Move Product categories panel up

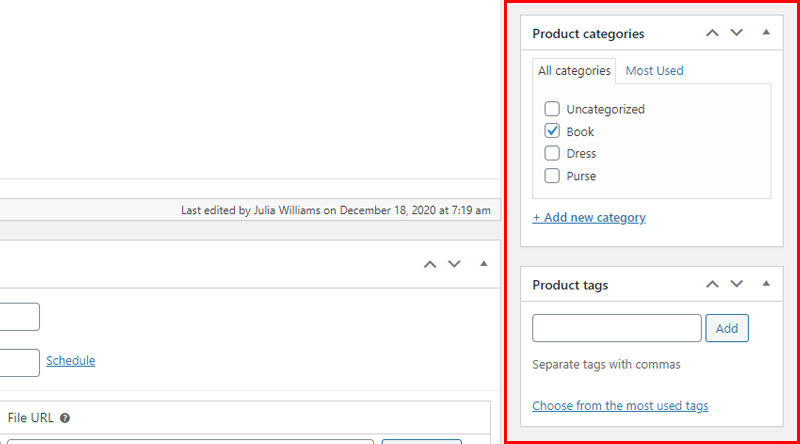pyautogui.click(x=712, y=33)
